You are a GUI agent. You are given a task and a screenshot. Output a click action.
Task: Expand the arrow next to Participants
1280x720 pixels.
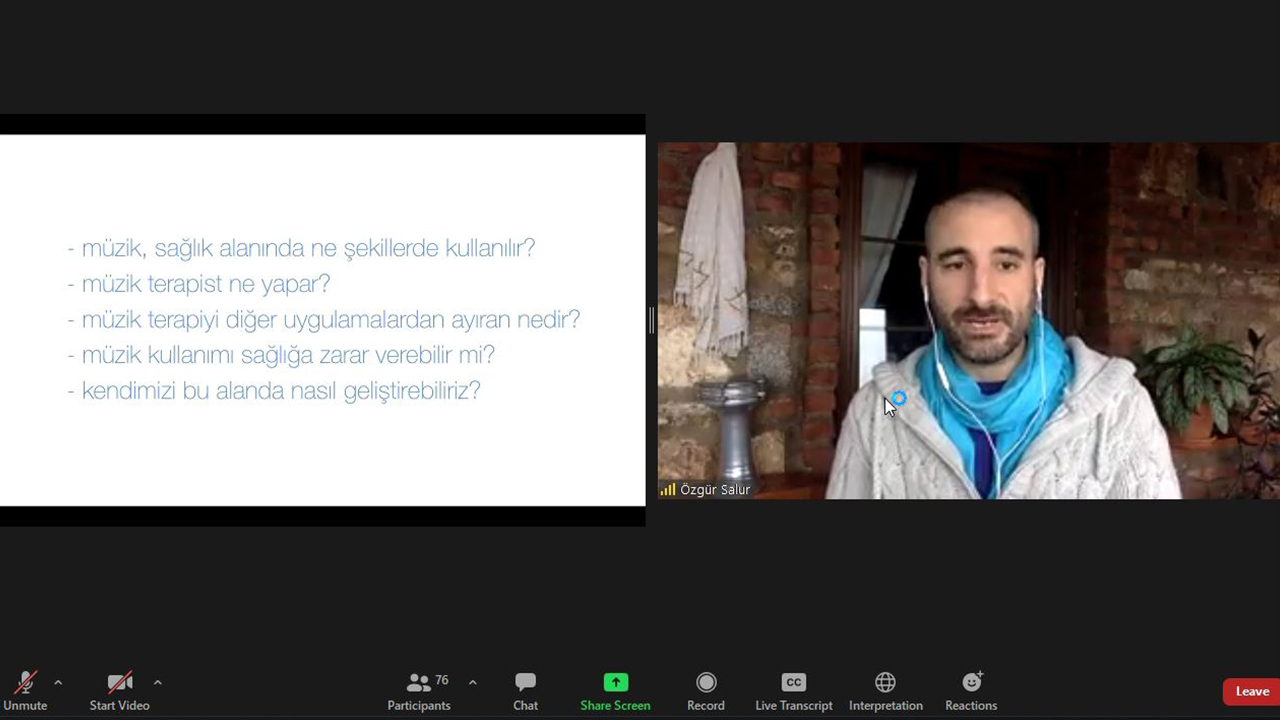coord(472,683)
